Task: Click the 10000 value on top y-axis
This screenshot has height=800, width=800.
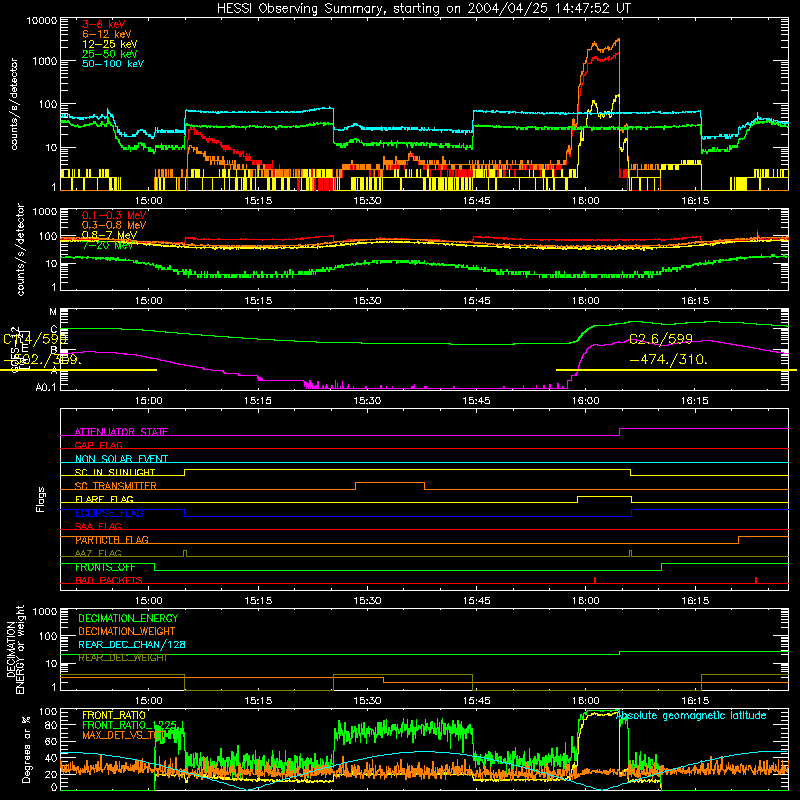Action: [x=42, y=21]
